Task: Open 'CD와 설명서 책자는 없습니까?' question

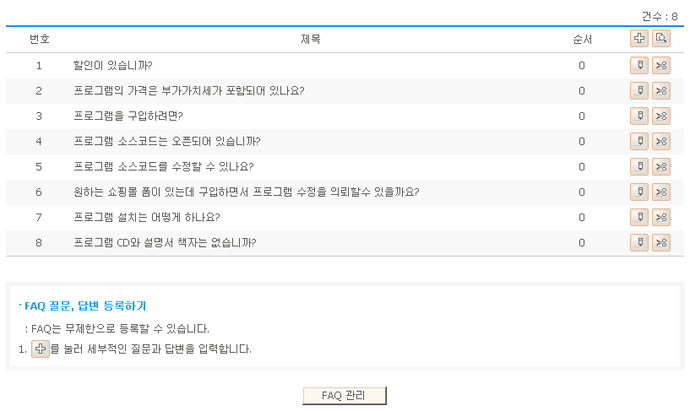Action: [x=165, y=242]
